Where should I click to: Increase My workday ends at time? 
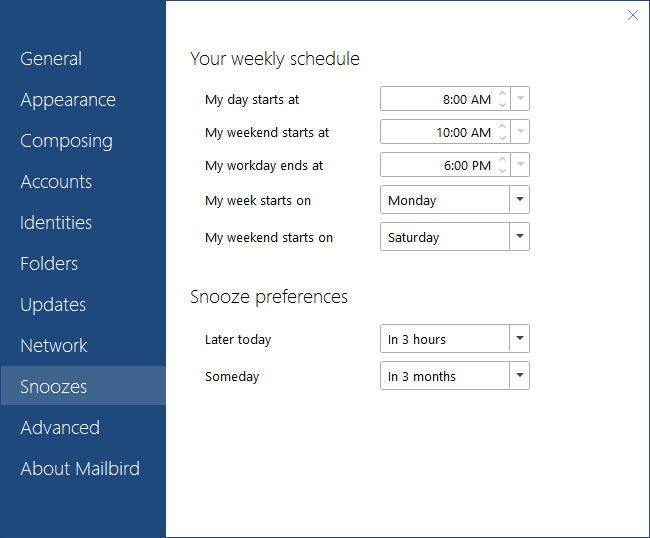[x=502, y=160]
